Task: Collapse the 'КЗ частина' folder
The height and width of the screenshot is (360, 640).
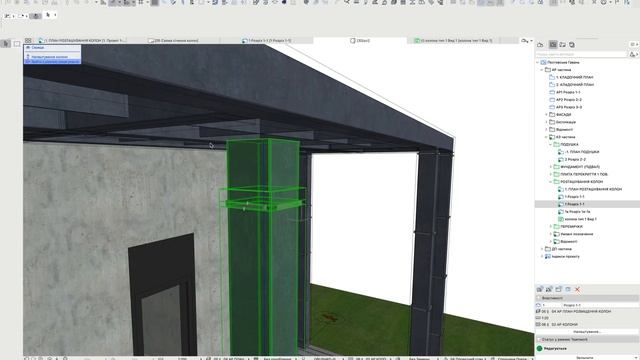Action: tap(547, 137)
